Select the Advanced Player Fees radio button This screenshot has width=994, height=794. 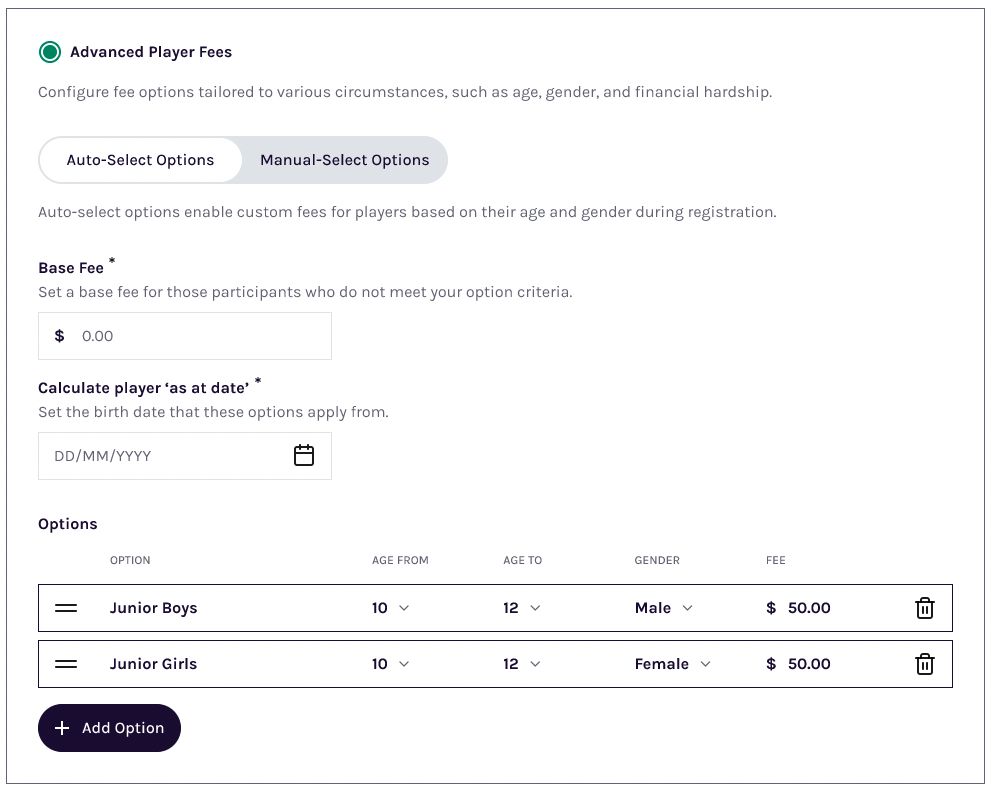(x=50, y=52)
